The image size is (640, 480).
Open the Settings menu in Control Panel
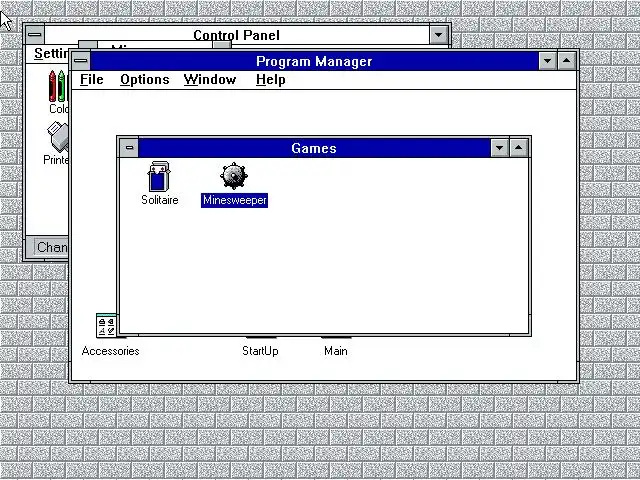[51, 53]
